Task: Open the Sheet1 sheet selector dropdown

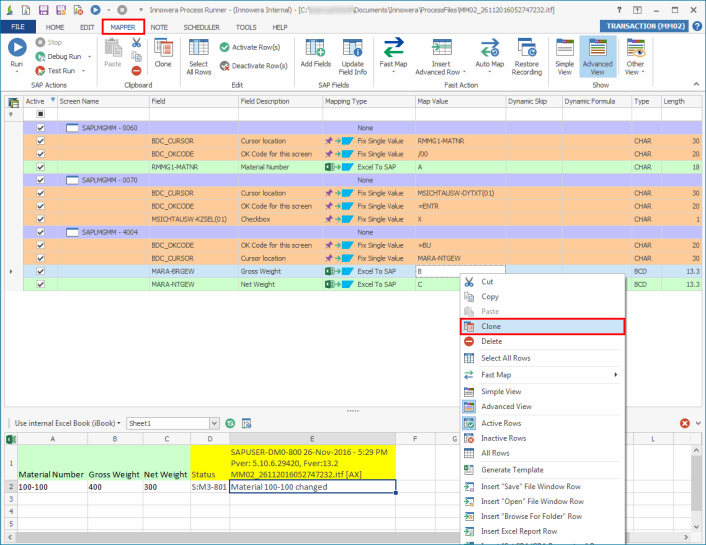Action: (x=214, y=423)
